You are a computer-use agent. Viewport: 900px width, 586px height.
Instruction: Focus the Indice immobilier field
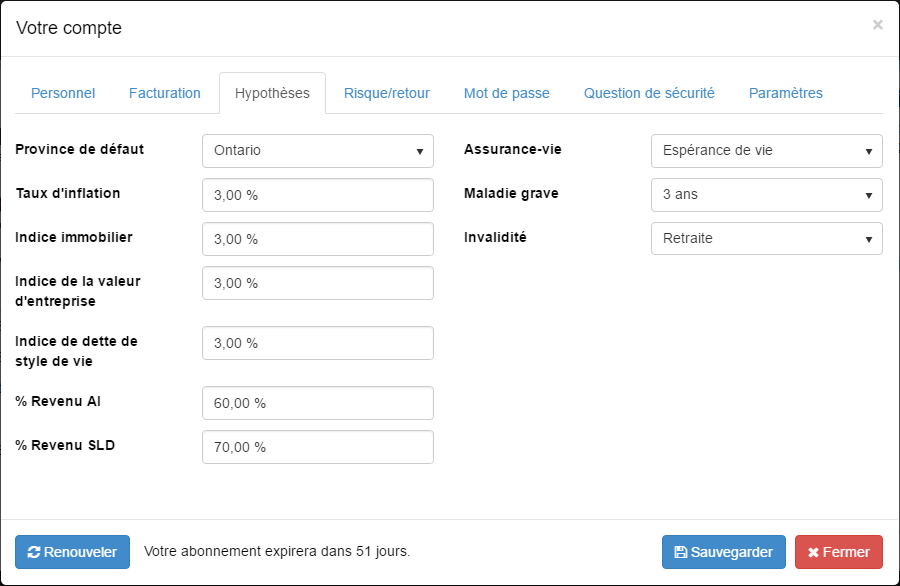point(318,239)
